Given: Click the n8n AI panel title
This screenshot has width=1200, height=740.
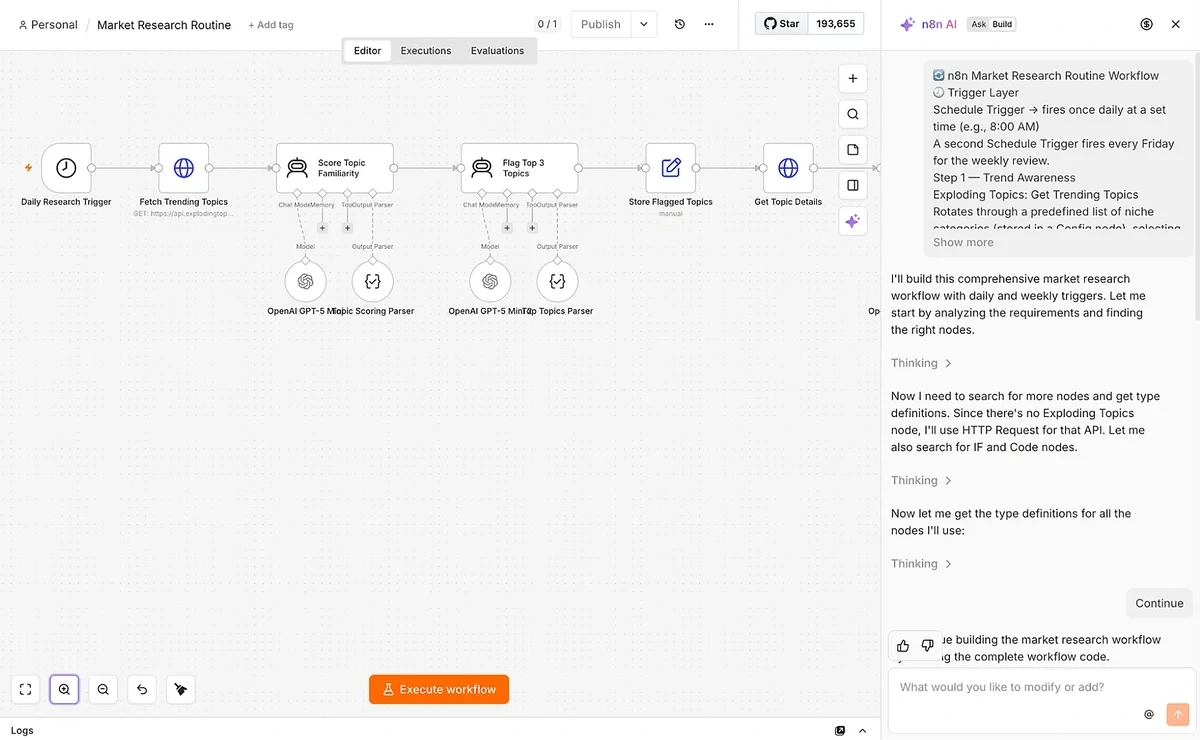Looking at the screenshot, I should pos(938,24).
